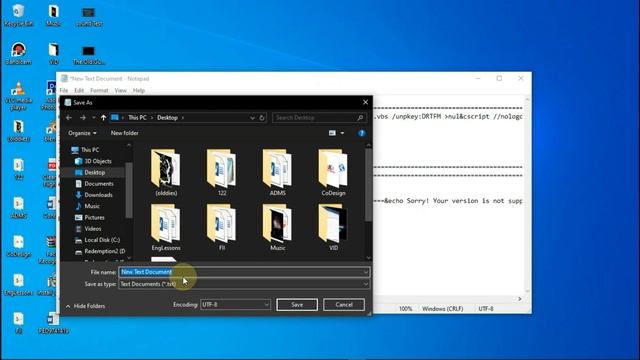Viewport: 640px width, 360px height.
Task: Click UTF-8 in Notepad status bar
Action: pos(486,309)
